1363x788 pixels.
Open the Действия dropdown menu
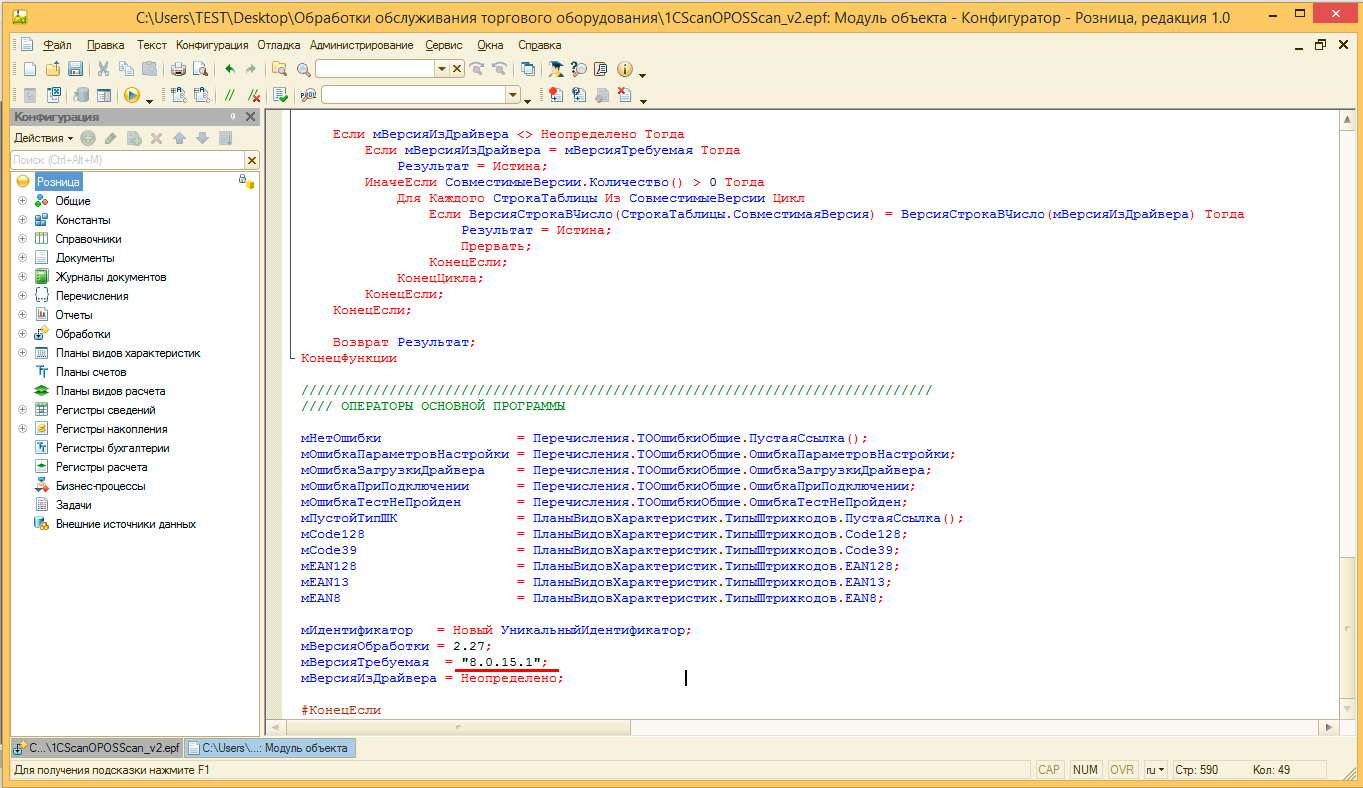point(43,138)
